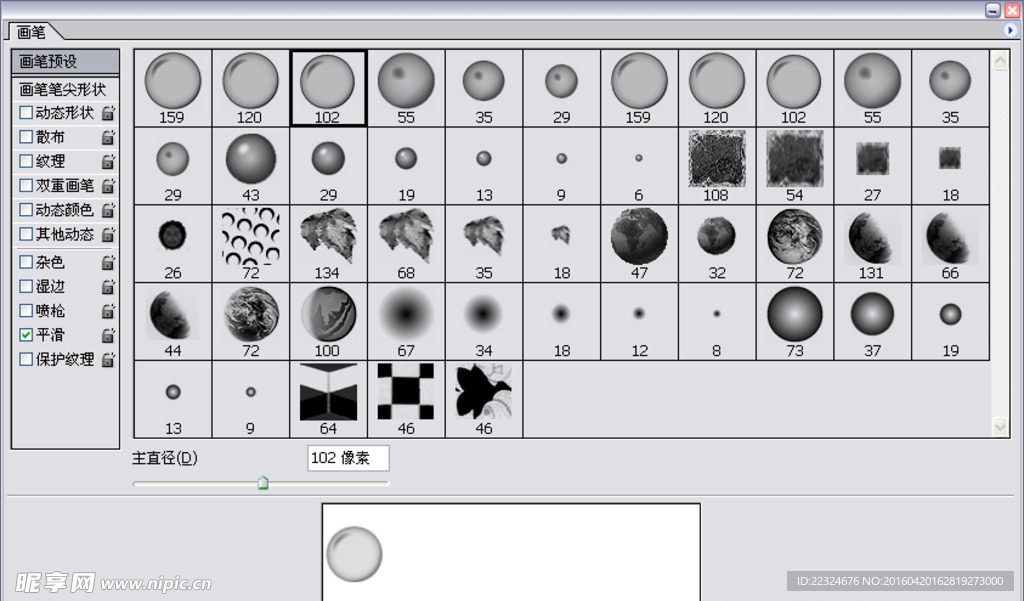Select the first 120 bubble brush
The image size is (1024, 601).
pyautogui.click(x=250, y=88)
